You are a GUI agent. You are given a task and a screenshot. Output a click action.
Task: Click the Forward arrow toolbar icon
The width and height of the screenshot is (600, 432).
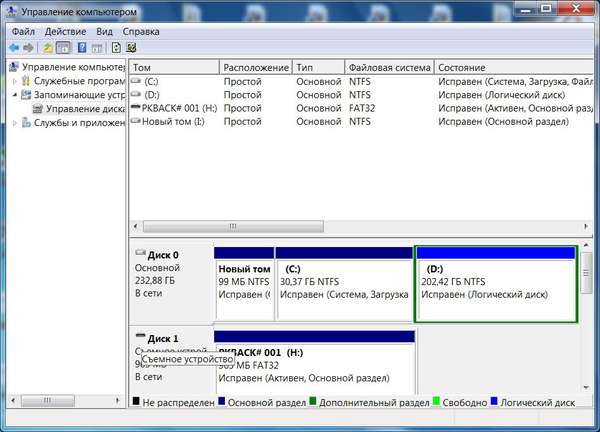coord(28,48)
